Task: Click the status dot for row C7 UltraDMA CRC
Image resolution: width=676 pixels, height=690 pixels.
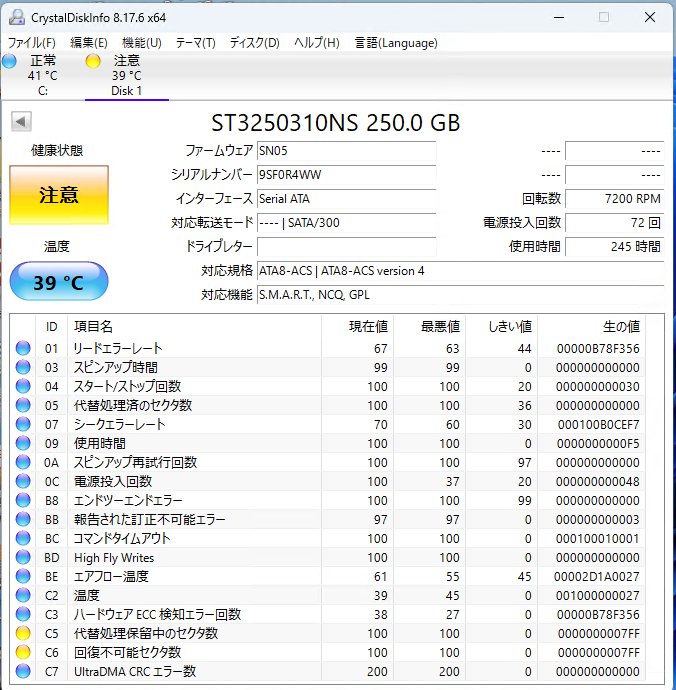Action: (23, 671)
